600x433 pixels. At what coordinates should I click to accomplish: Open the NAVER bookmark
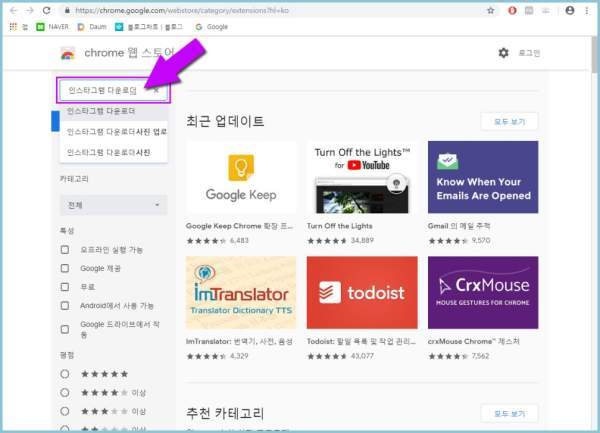[x=52, y=27]
